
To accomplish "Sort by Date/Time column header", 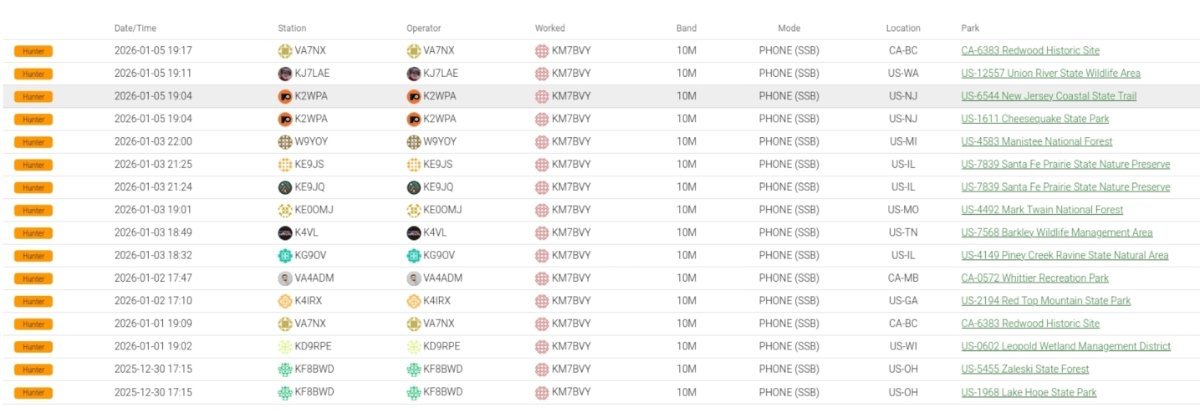I will point(134,28).
